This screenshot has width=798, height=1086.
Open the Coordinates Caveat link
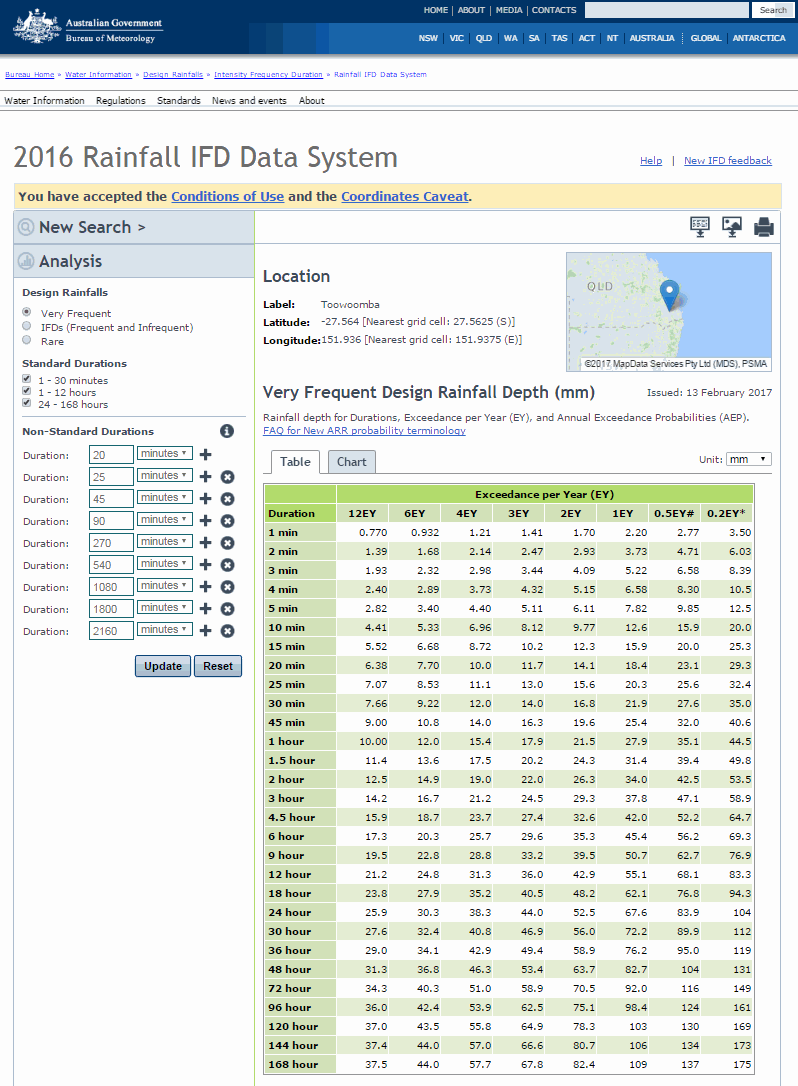pyautogui.click(x=405, y=197)
